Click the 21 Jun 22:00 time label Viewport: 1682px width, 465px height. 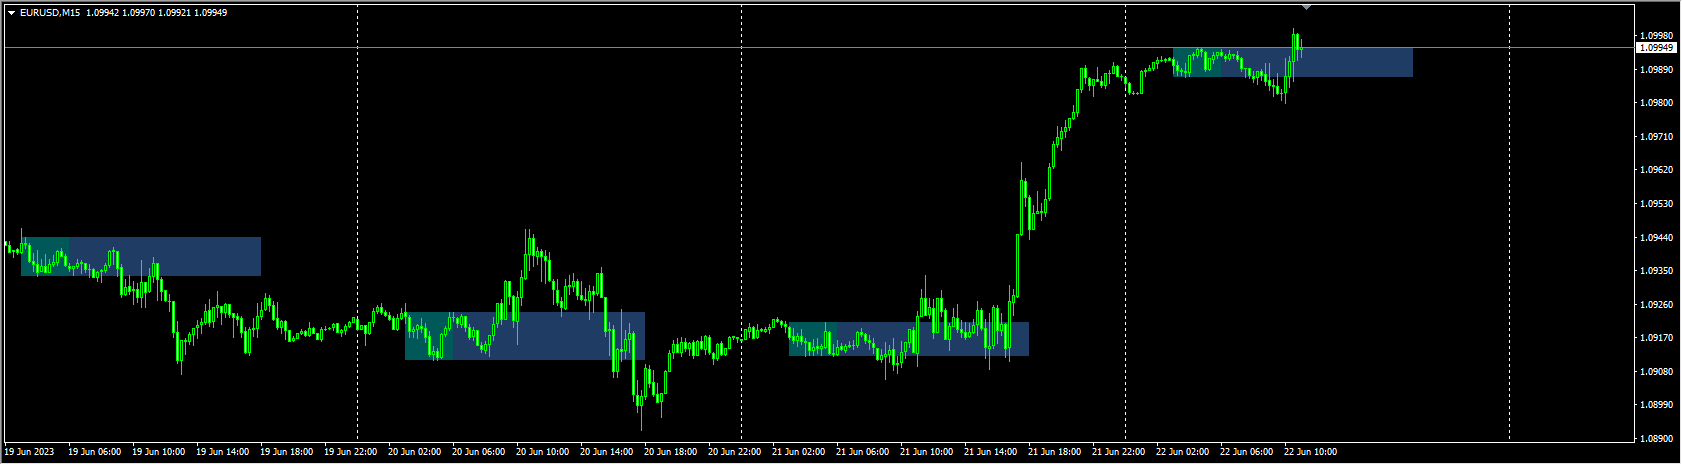(x=1118, y=452)
